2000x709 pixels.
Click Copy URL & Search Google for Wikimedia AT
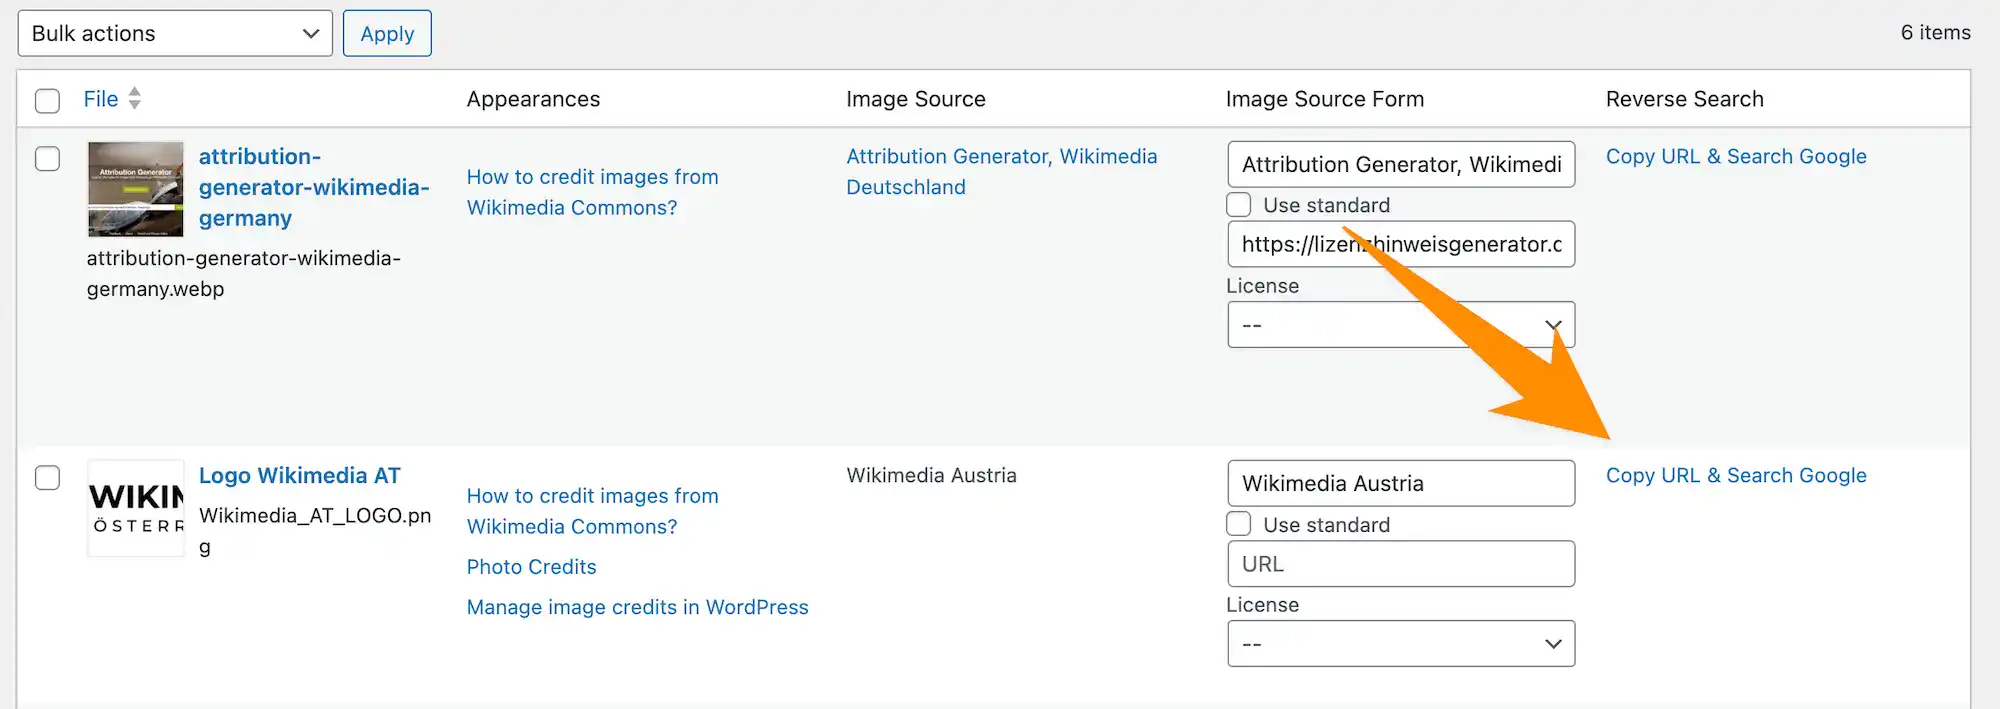click(x=1735, y=476)
